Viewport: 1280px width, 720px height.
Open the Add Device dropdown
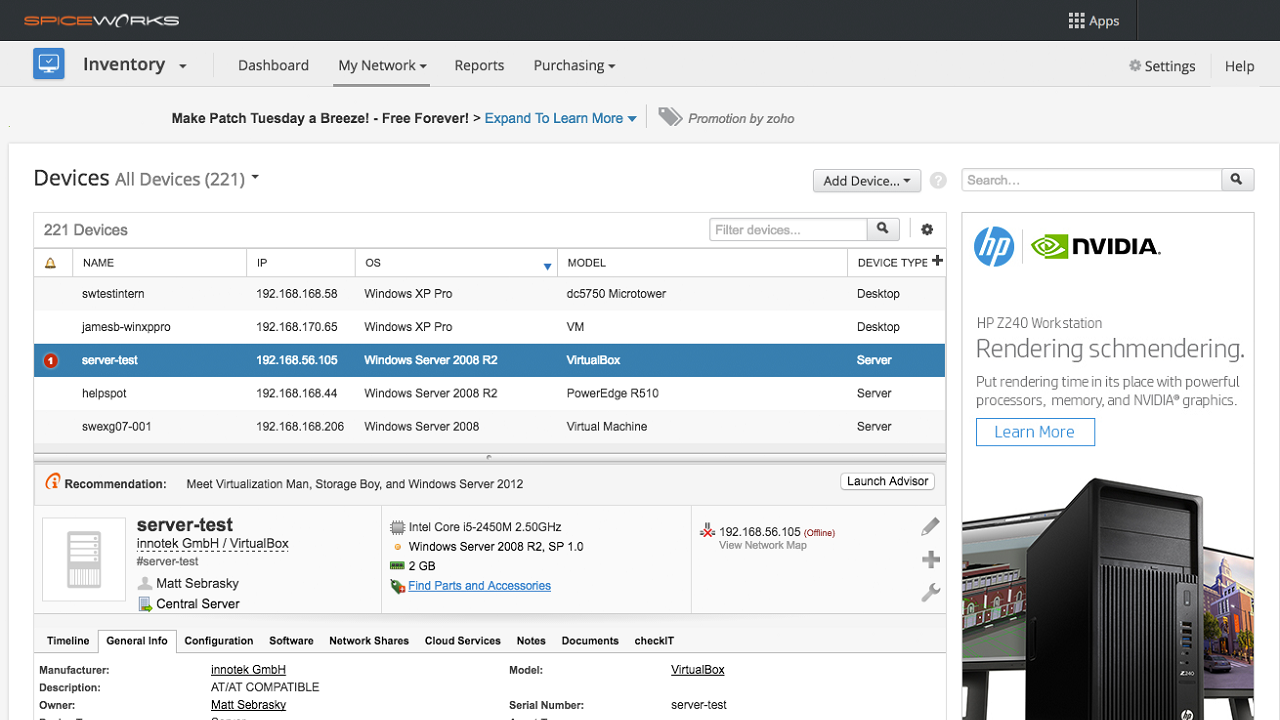[x=866, y=181]
